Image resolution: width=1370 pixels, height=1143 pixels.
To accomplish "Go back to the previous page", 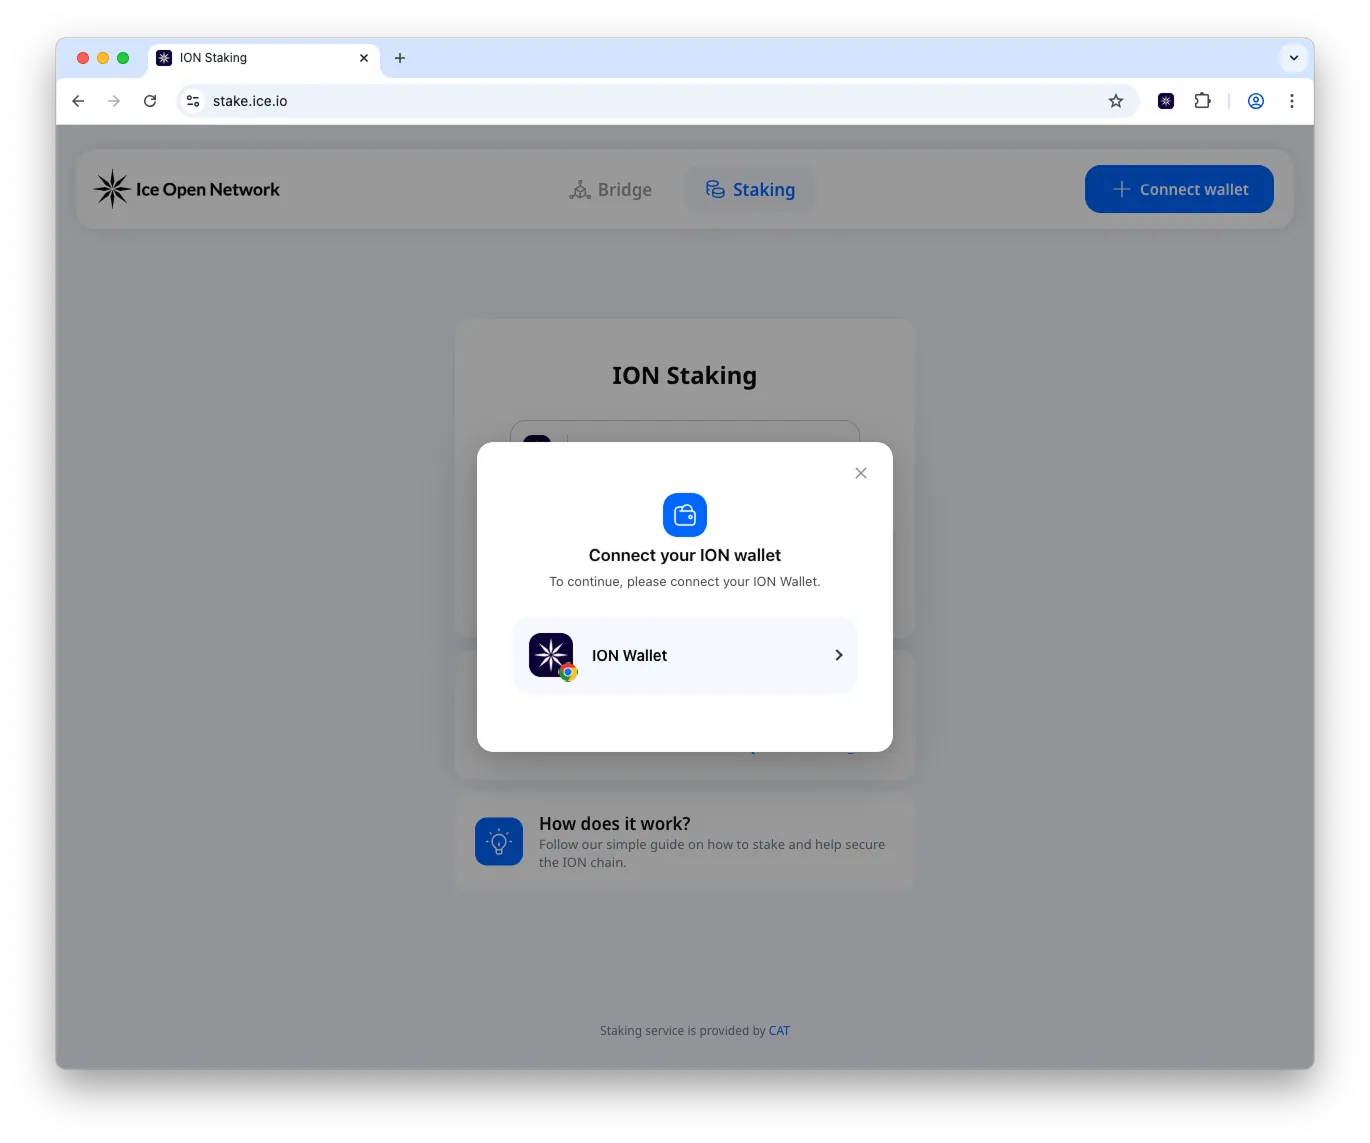I will coord(78,101).
